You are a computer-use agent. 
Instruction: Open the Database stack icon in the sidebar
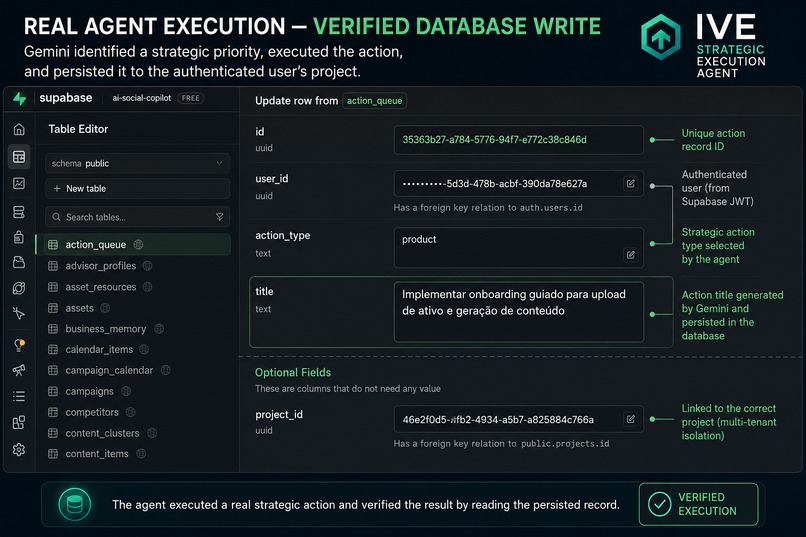(19, 212)
